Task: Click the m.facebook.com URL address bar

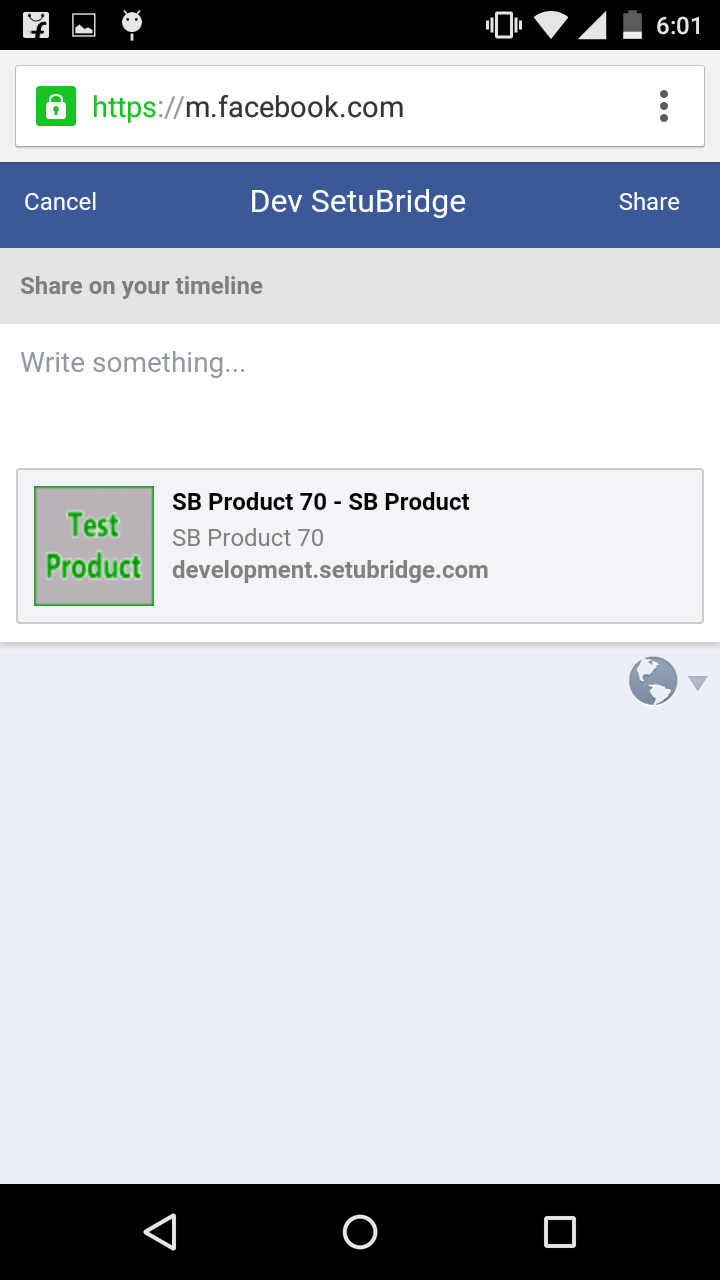Action: point(300,107)
